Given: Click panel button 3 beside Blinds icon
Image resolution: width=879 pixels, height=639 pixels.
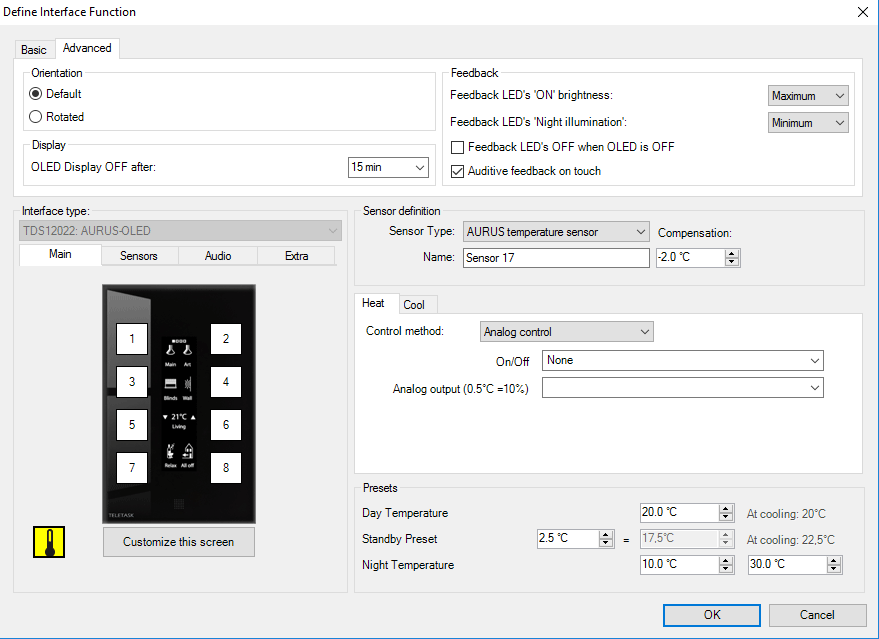Looking at the screenshot, I should click(x=132, y=382).
